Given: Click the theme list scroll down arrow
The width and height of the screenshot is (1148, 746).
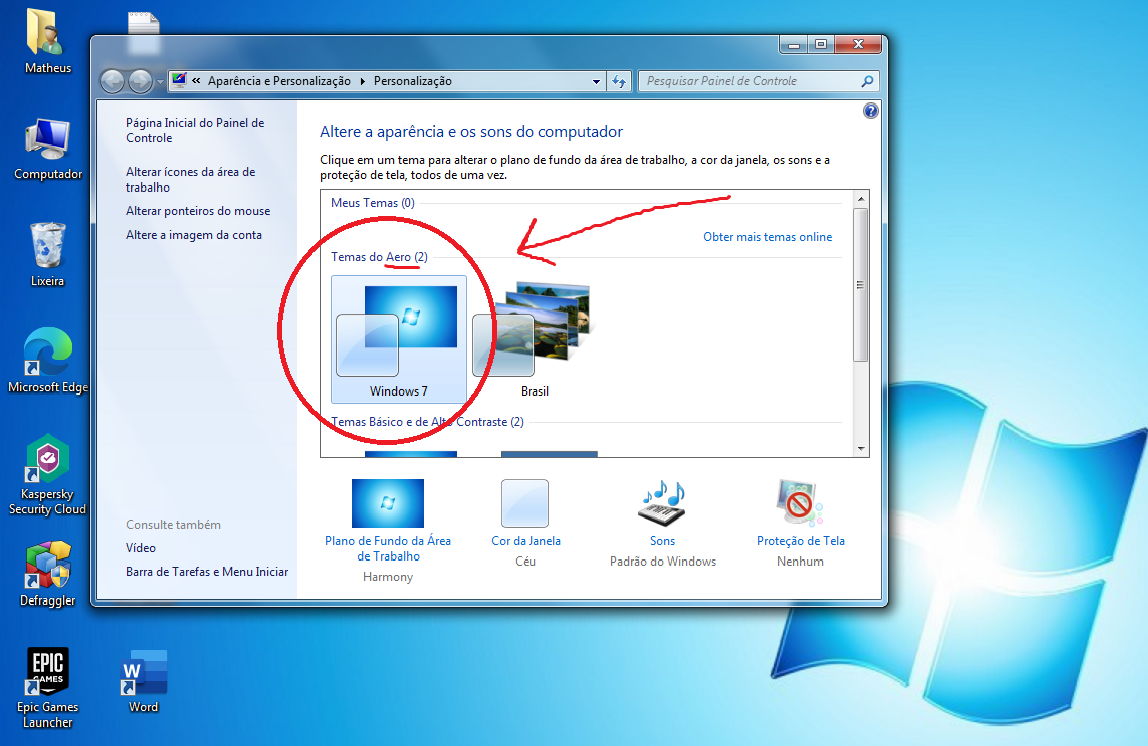Looking at the screenshot, I should [861, 449].
